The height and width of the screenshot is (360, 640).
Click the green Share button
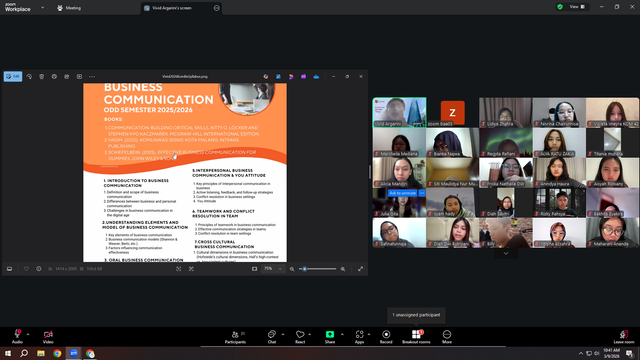click(x=330, y=337)
